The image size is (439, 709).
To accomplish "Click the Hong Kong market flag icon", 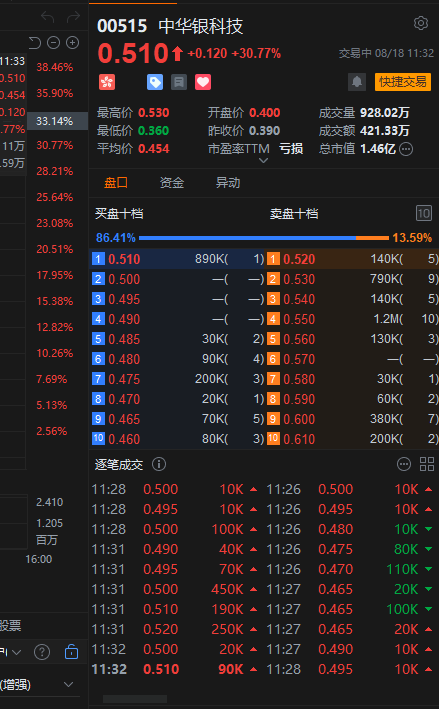I will 107,82.
